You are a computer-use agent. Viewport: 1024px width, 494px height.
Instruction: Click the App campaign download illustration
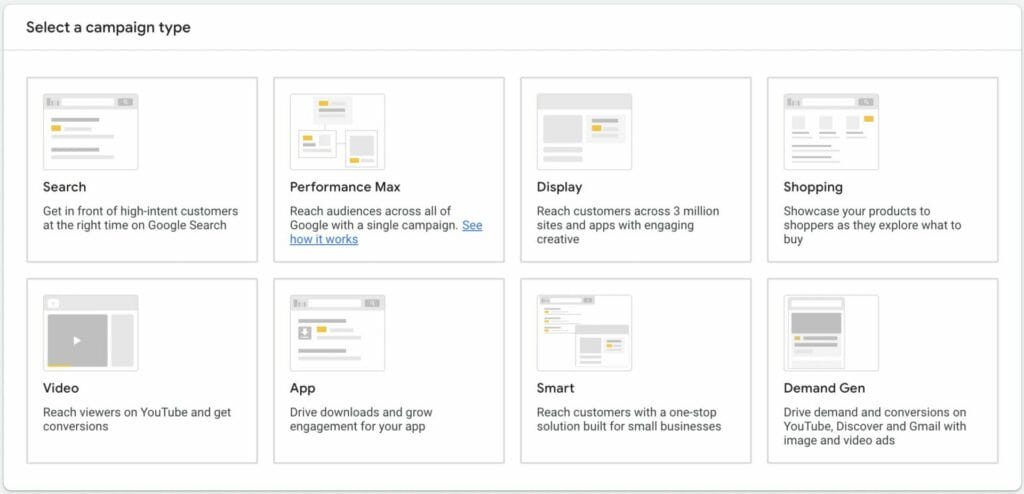(x=337, y=333)
